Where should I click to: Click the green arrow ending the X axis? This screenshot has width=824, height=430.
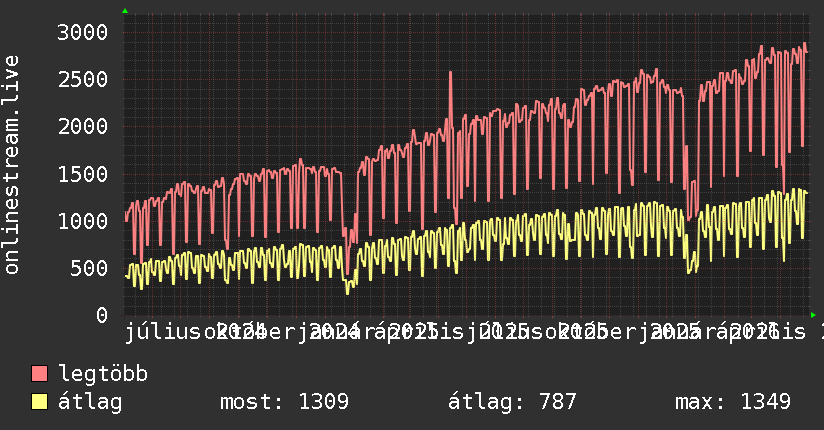point(813,315)
